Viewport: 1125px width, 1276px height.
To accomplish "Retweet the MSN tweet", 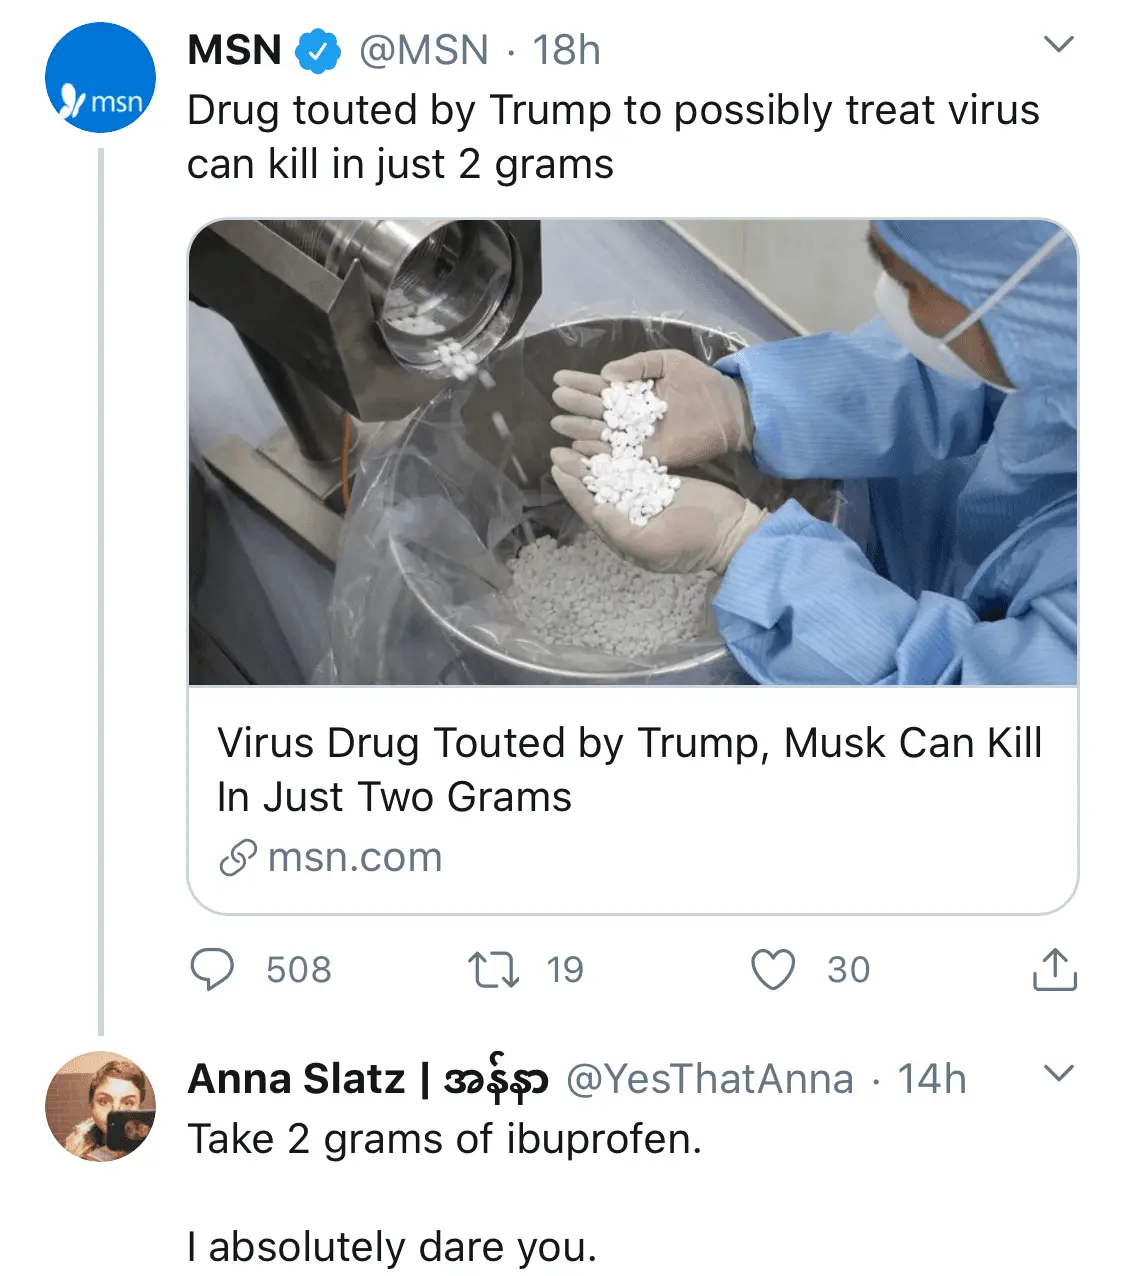I will 493,969.
